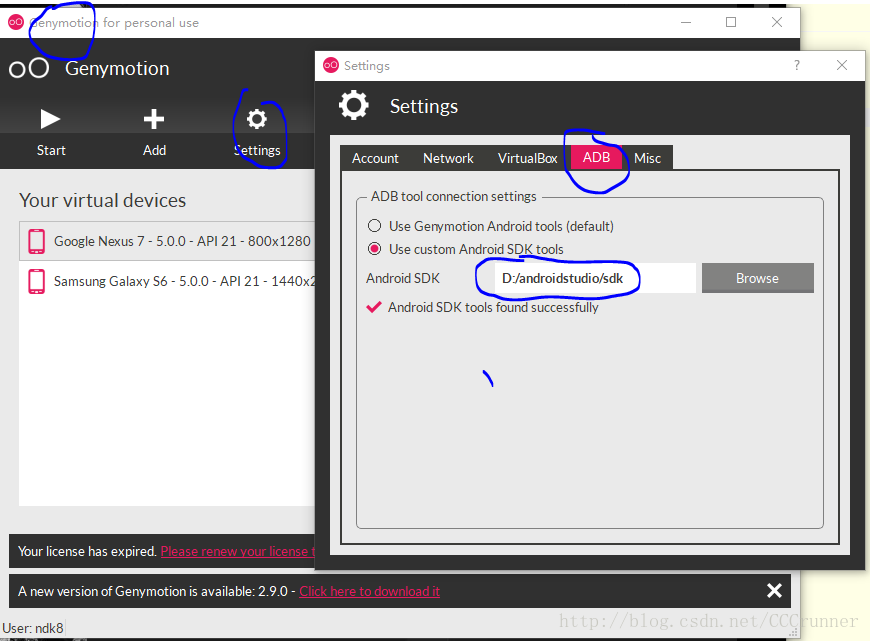This screenshot has width=870, height=641.
Task: Minimize the Genymotion main window
Action: 686,22
